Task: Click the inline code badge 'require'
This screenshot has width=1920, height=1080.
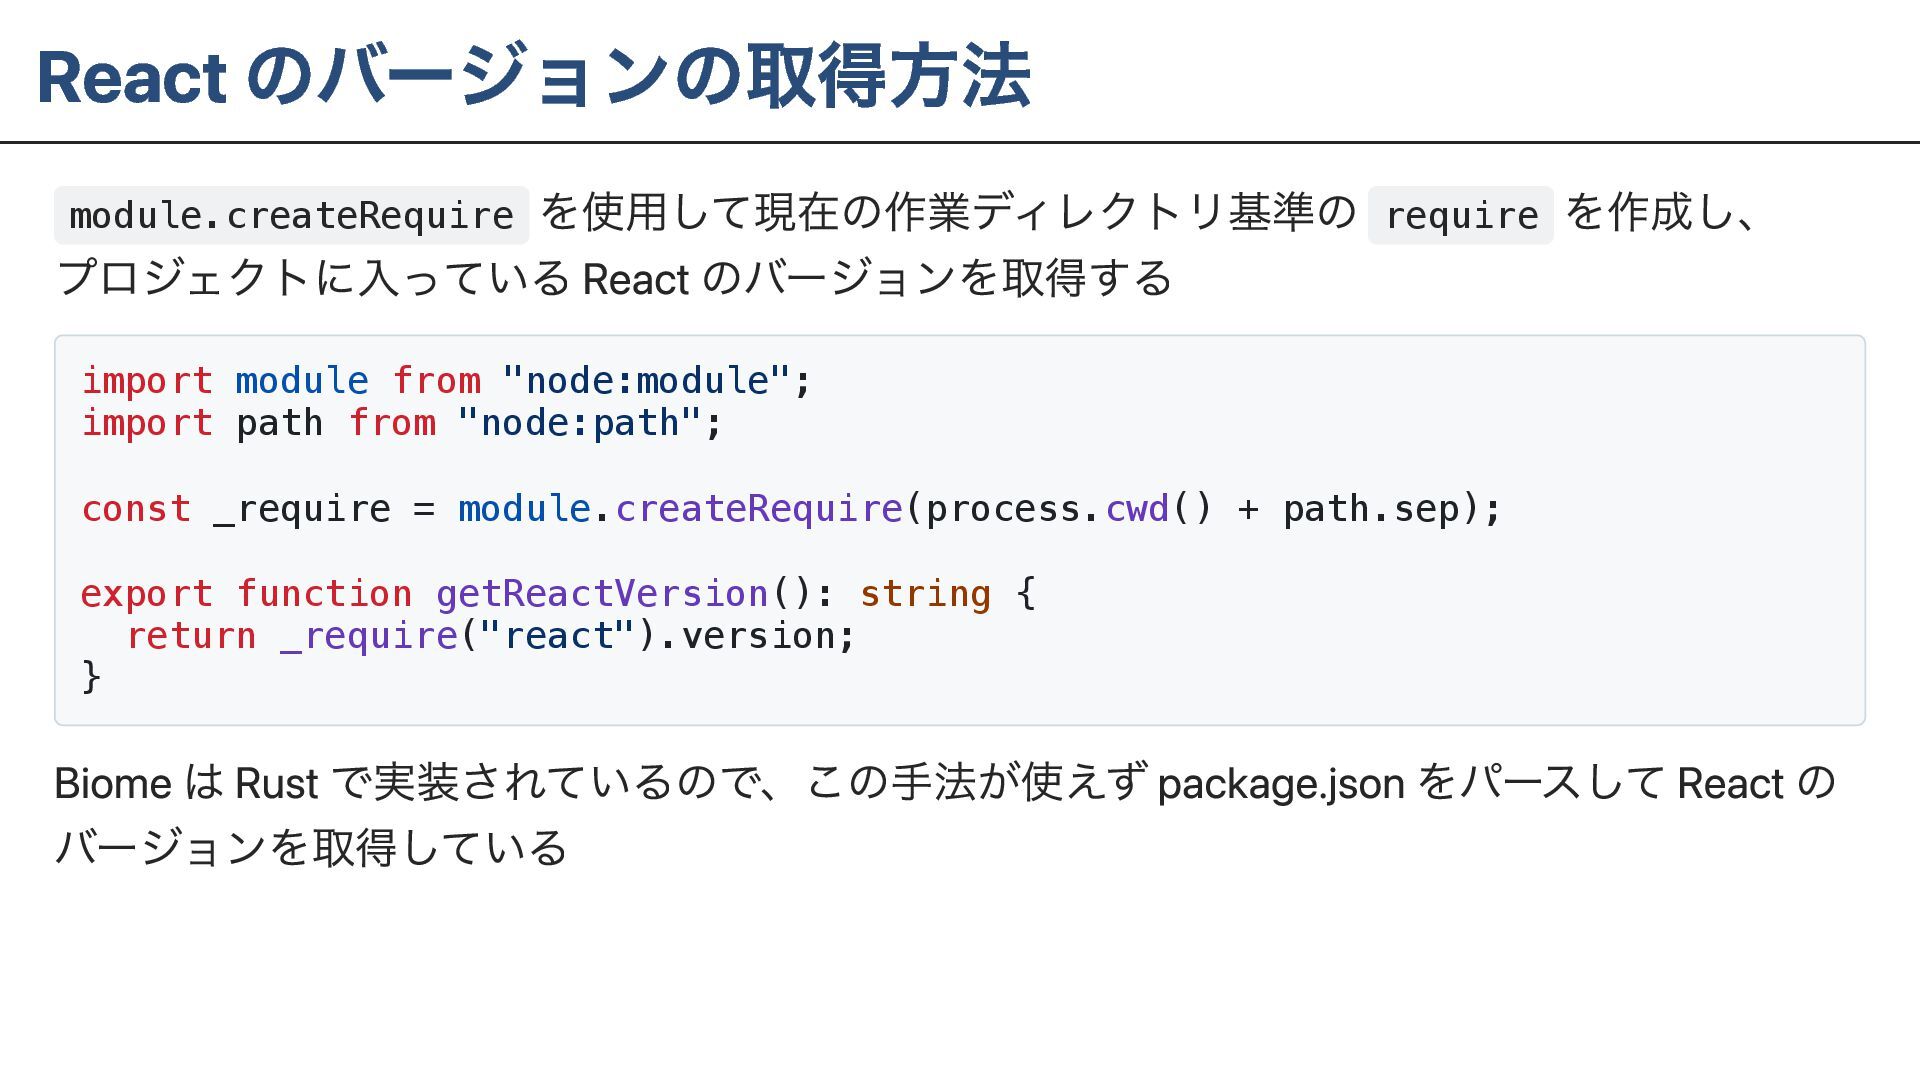Action: tap(1460, 215)
